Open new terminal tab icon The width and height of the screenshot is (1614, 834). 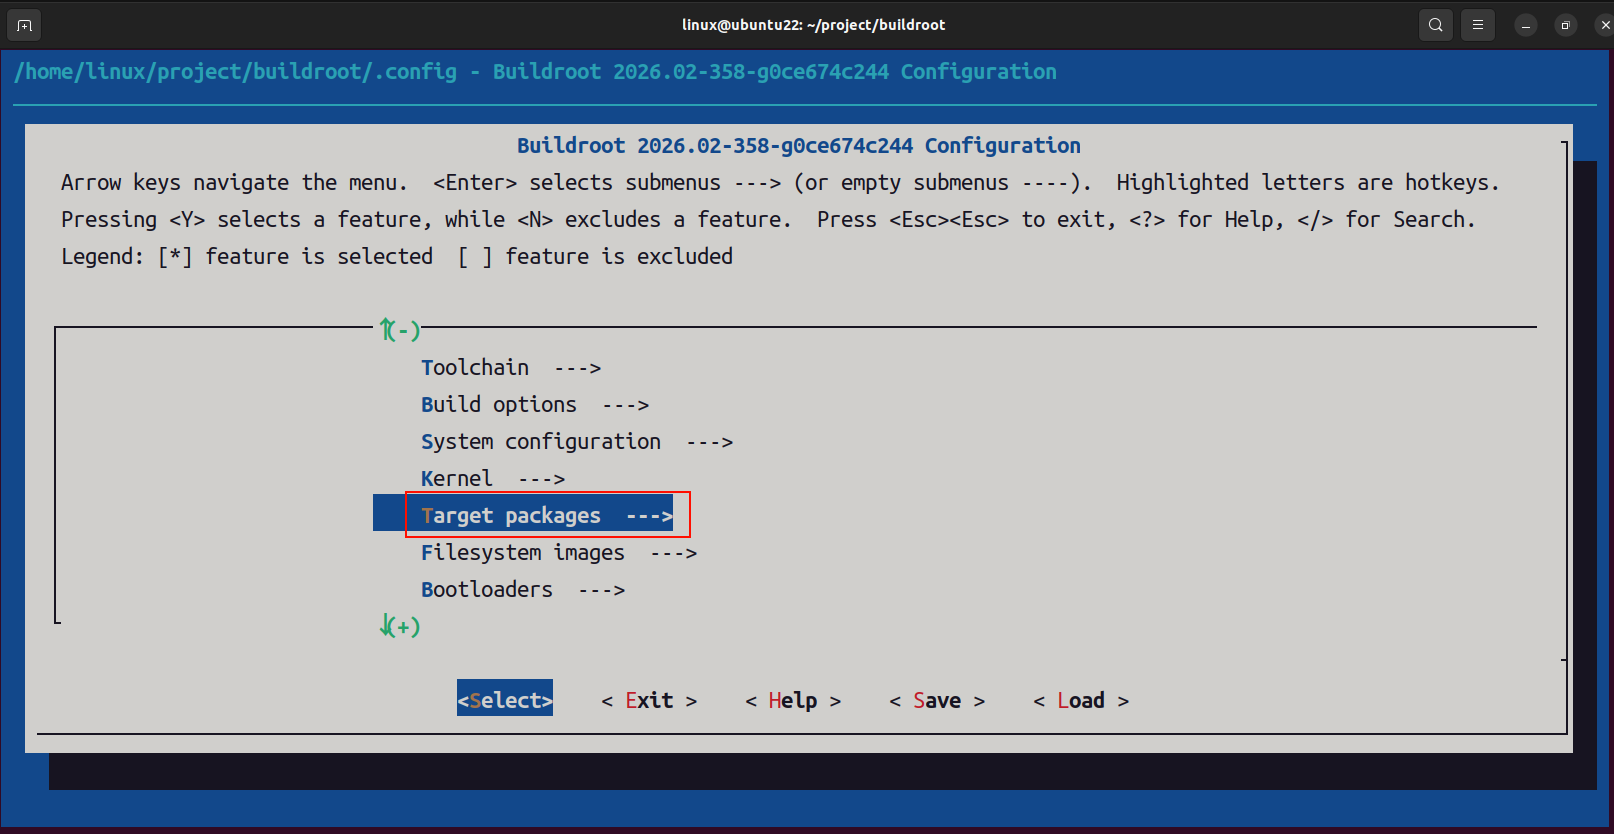[25, 25]
